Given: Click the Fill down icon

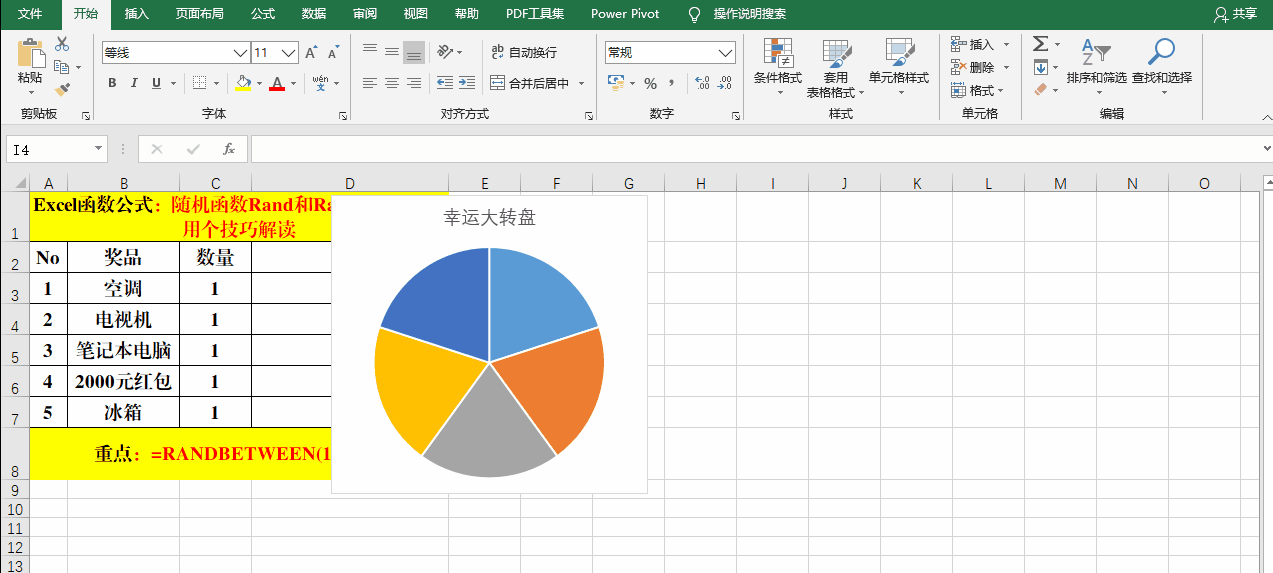Looking at the screenshot, I should coord(1040,67).
